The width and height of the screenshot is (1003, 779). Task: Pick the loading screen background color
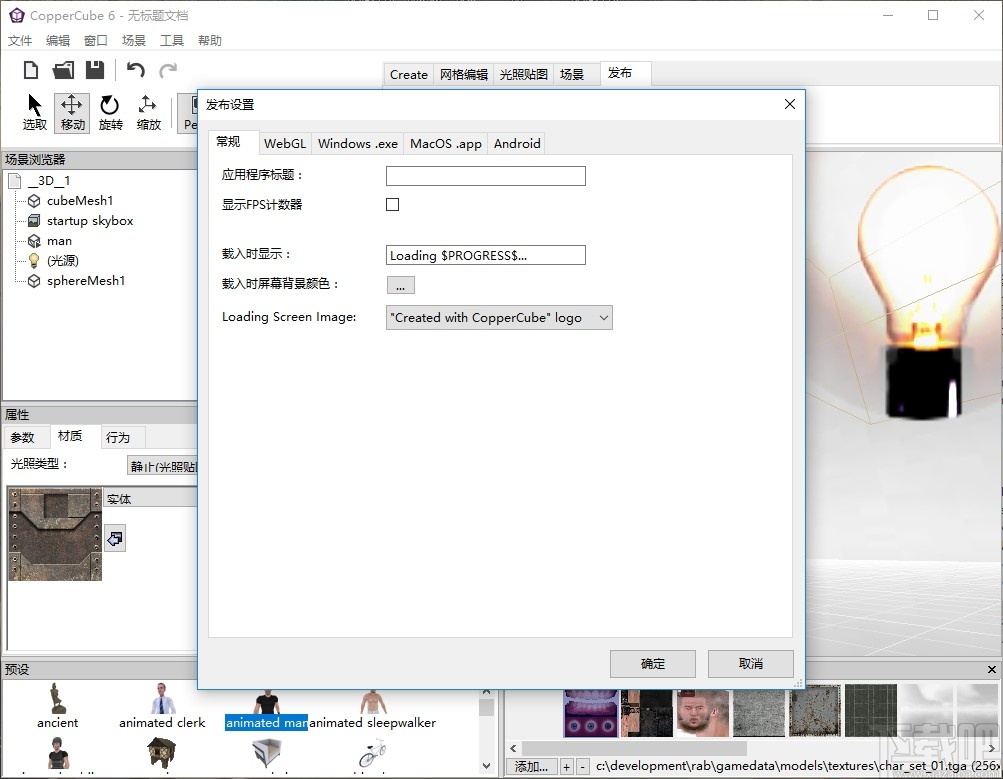[399, 284]
